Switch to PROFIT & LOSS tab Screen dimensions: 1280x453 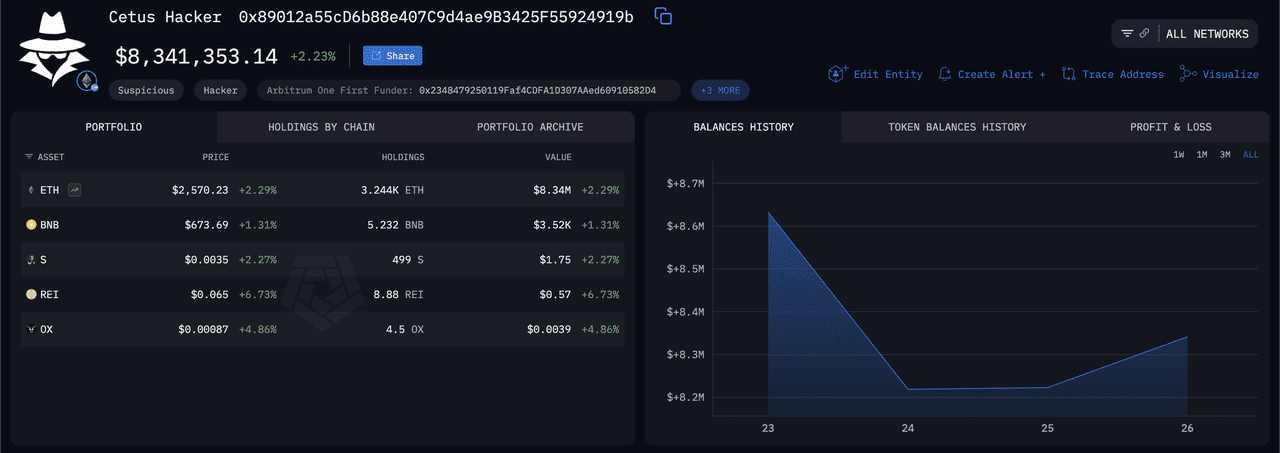1170,127
